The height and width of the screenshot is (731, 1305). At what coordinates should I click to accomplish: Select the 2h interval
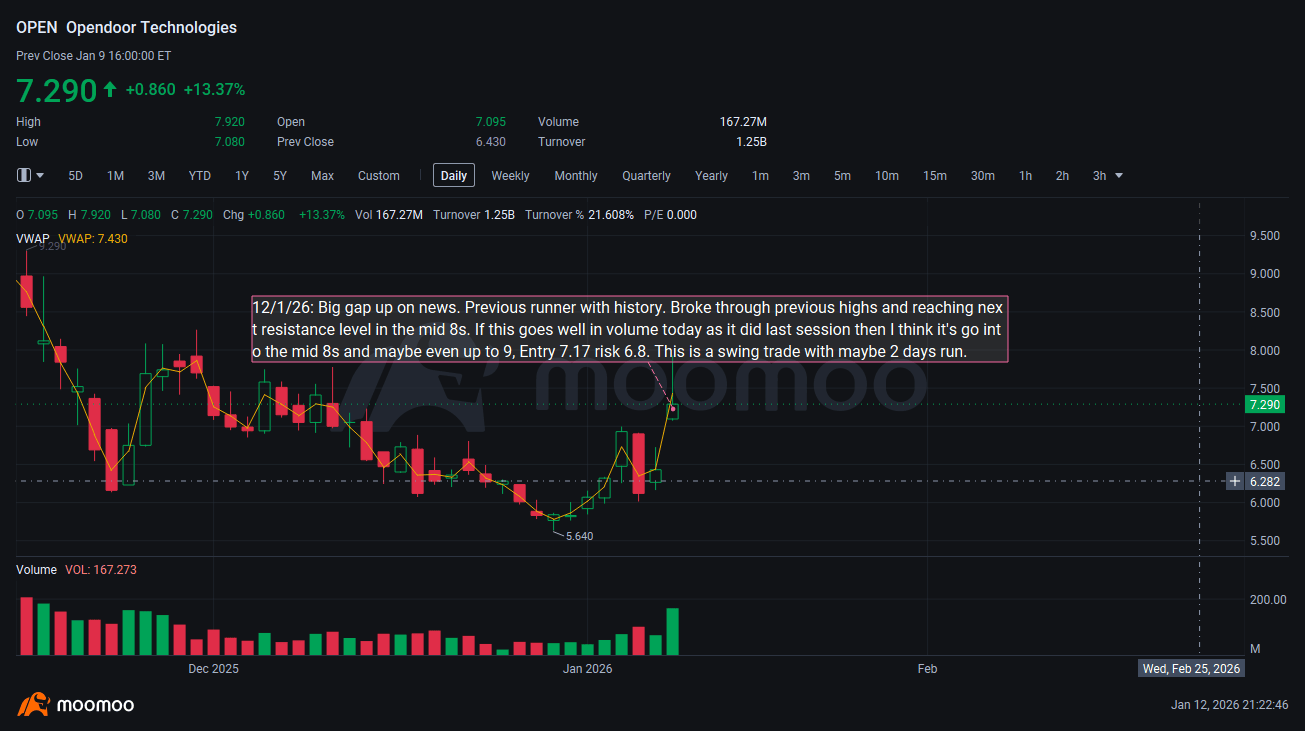point(1062,176)
